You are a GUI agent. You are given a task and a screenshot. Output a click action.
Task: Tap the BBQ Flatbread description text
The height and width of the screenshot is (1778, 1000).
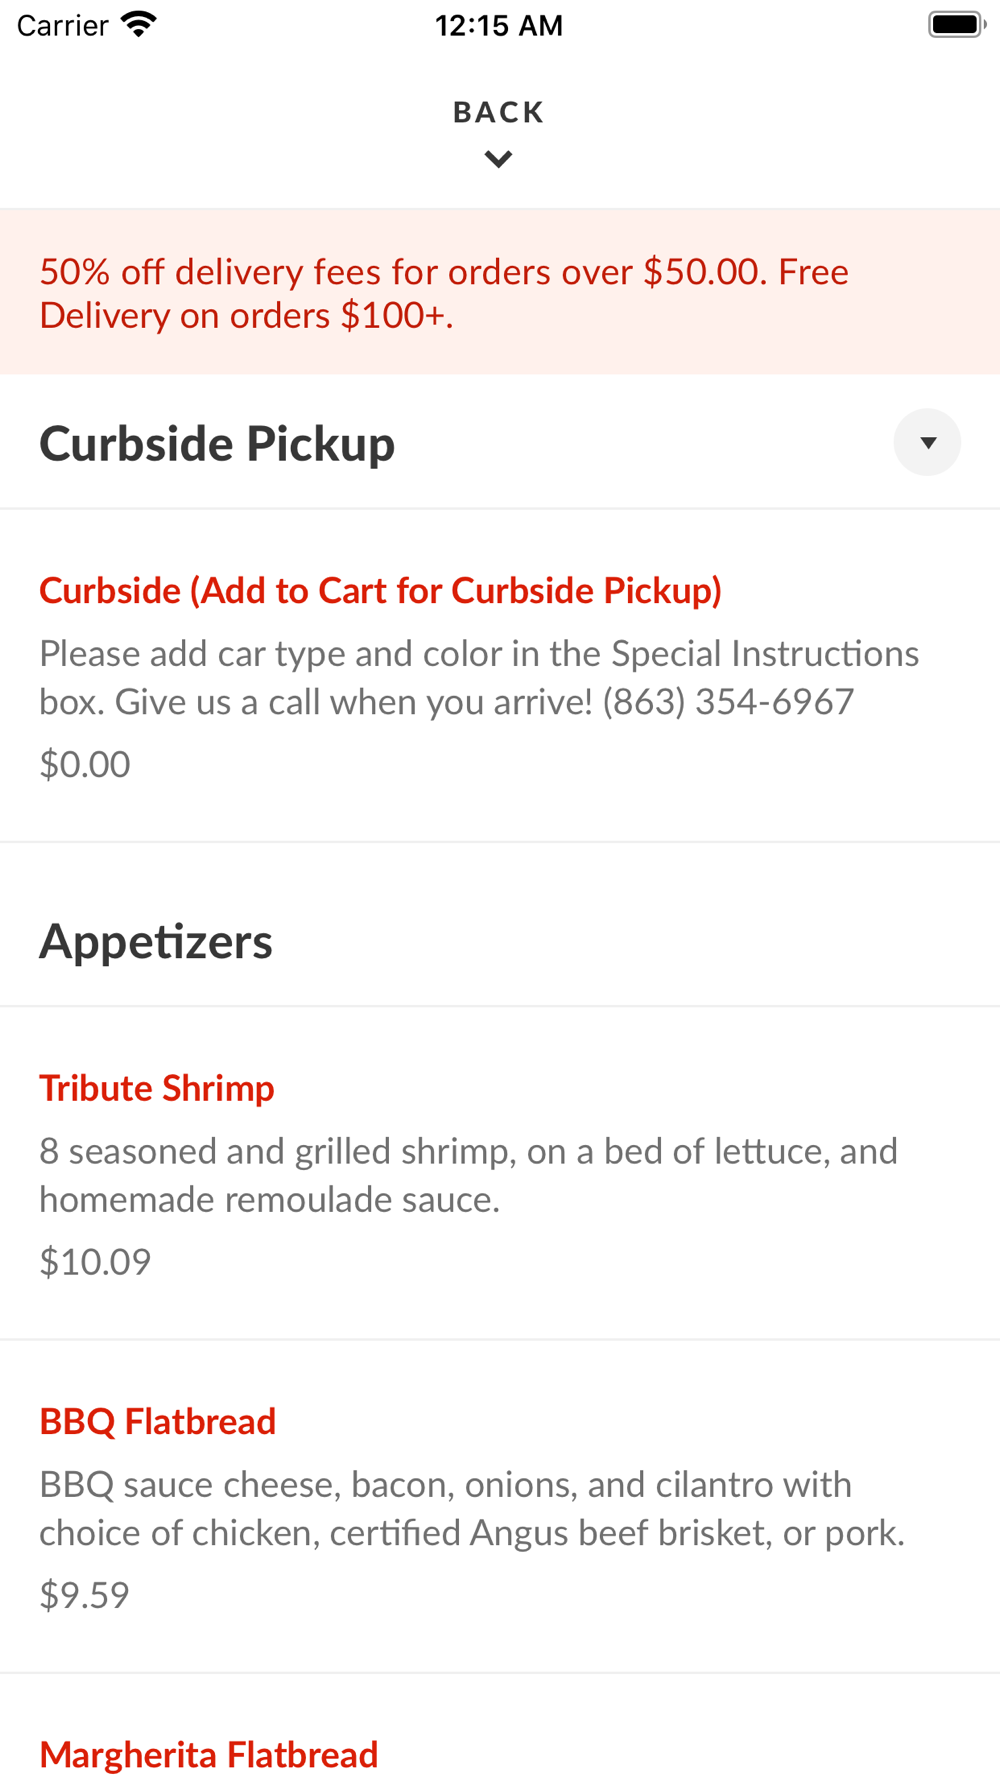coord(471,1508)
